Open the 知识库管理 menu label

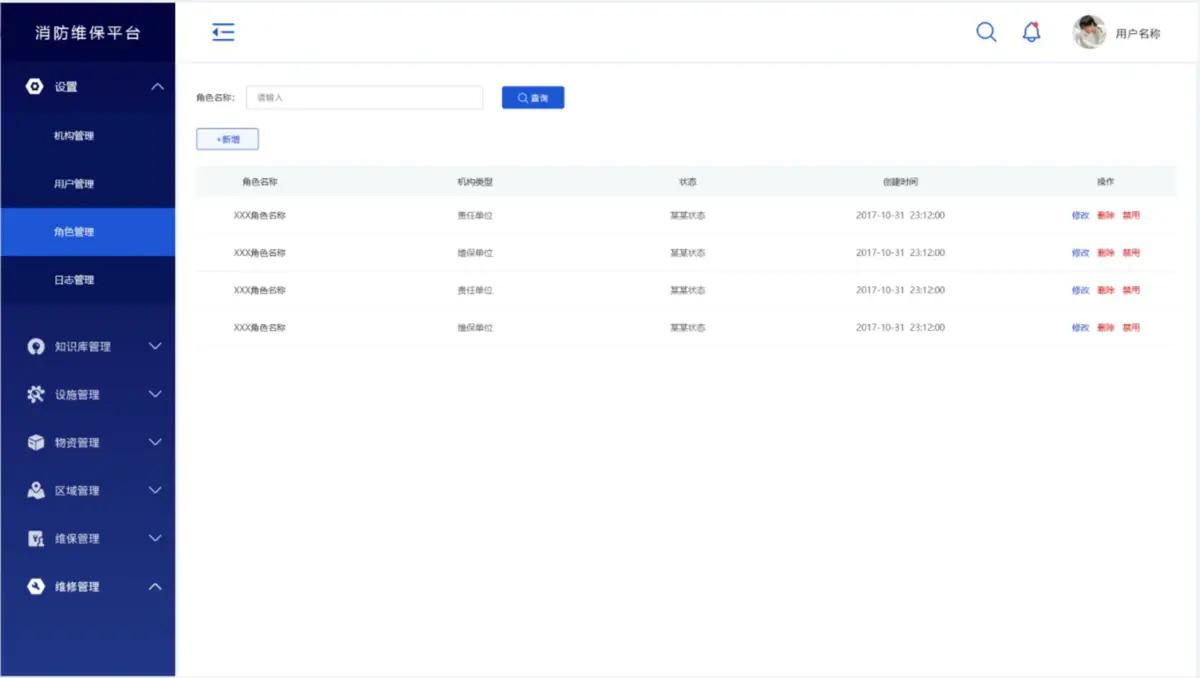click(83, 347)
